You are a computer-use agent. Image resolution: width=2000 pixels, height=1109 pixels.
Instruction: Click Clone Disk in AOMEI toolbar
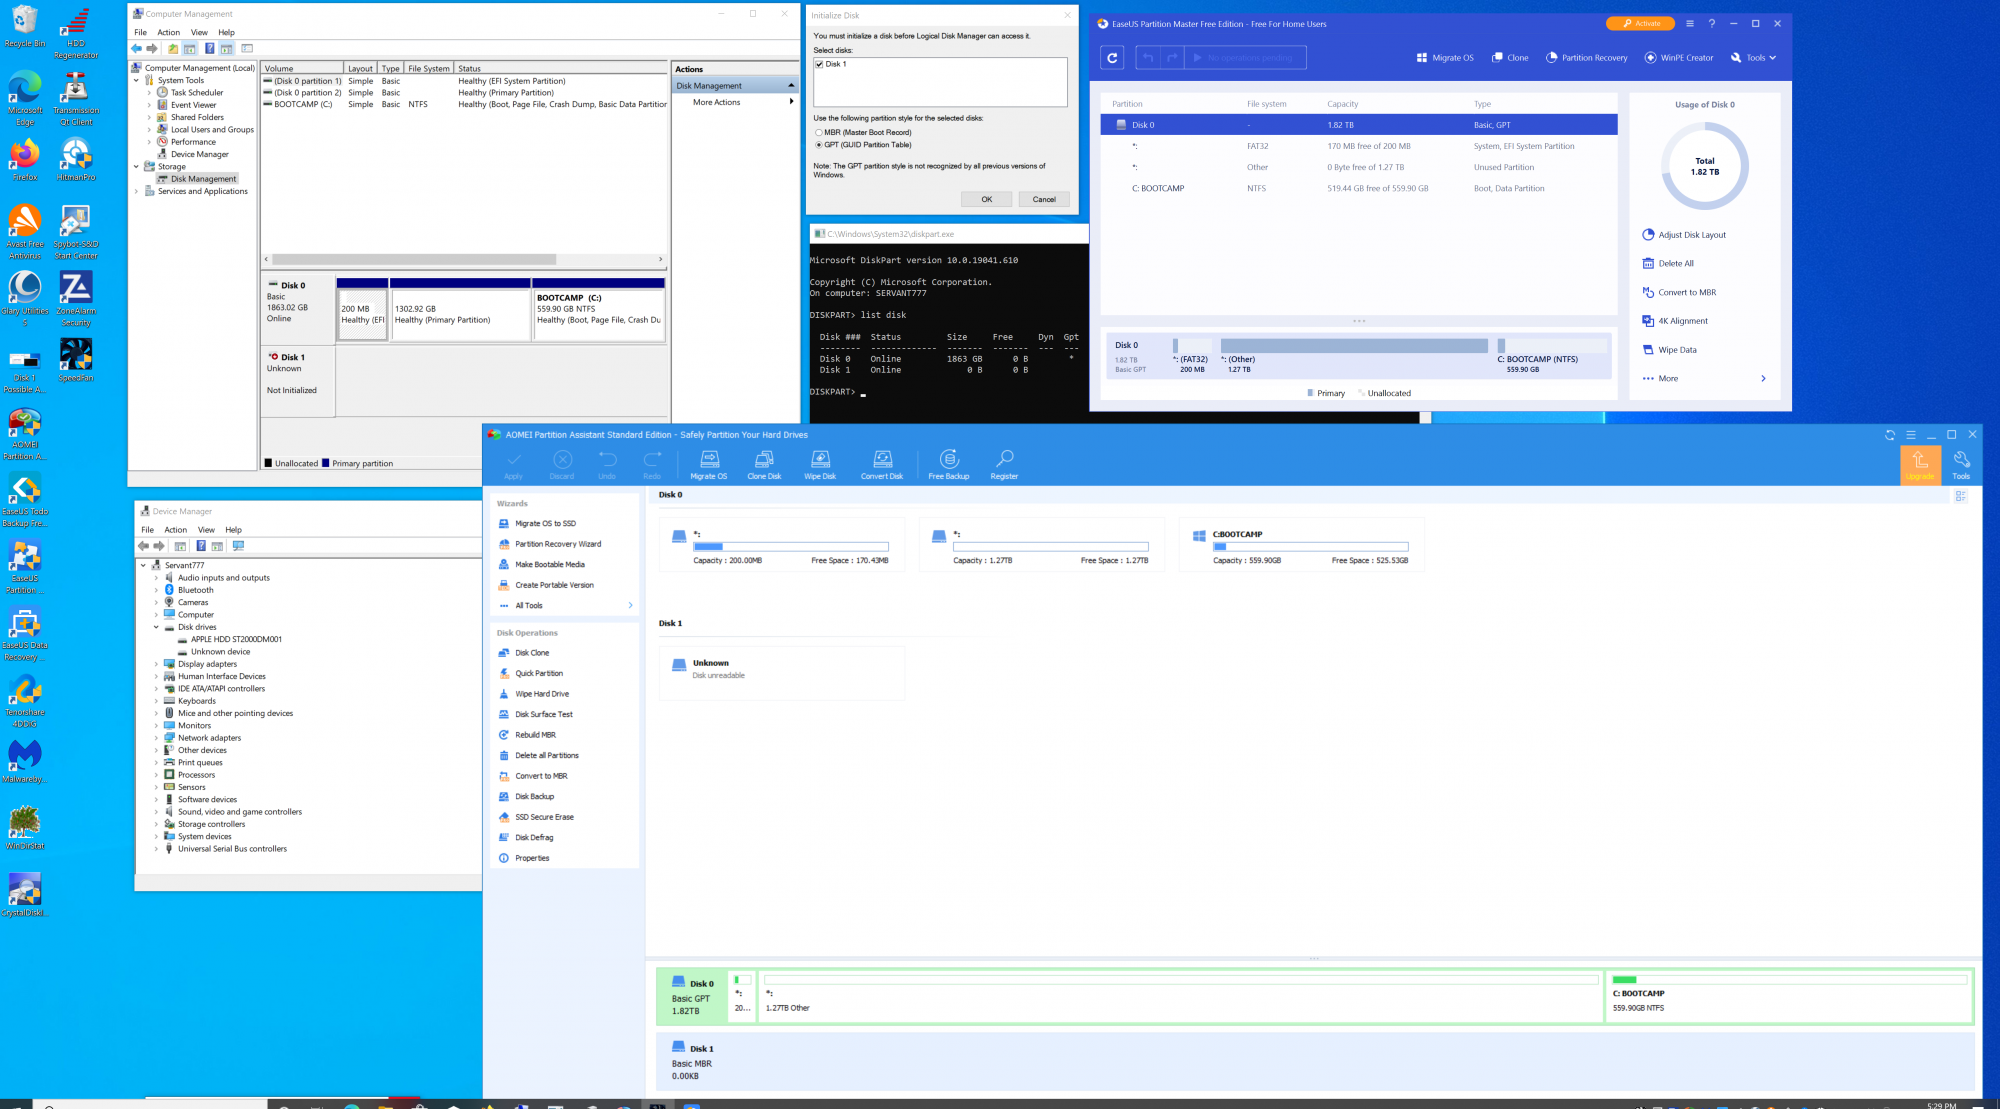pyautogui.click(x=764, y=465)
